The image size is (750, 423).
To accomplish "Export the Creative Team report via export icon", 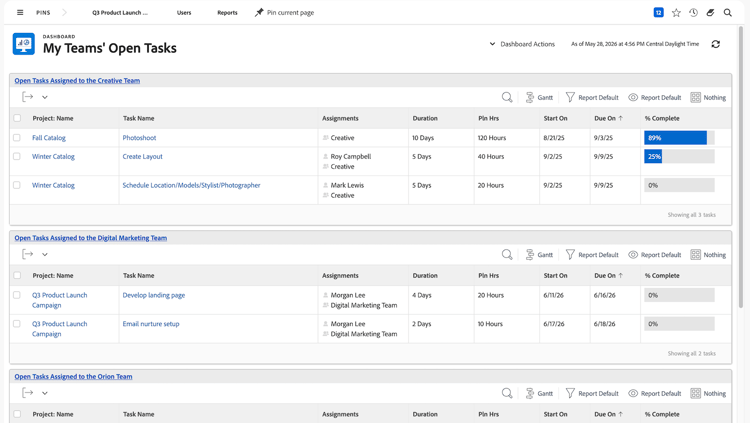I will (x=28, y=97).
